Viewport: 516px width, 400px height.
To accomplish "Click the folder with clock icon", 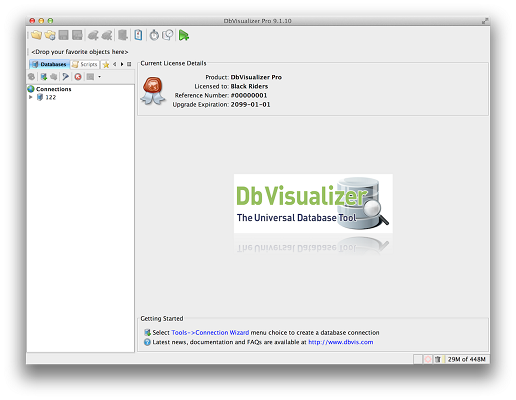I will (50, 35).
